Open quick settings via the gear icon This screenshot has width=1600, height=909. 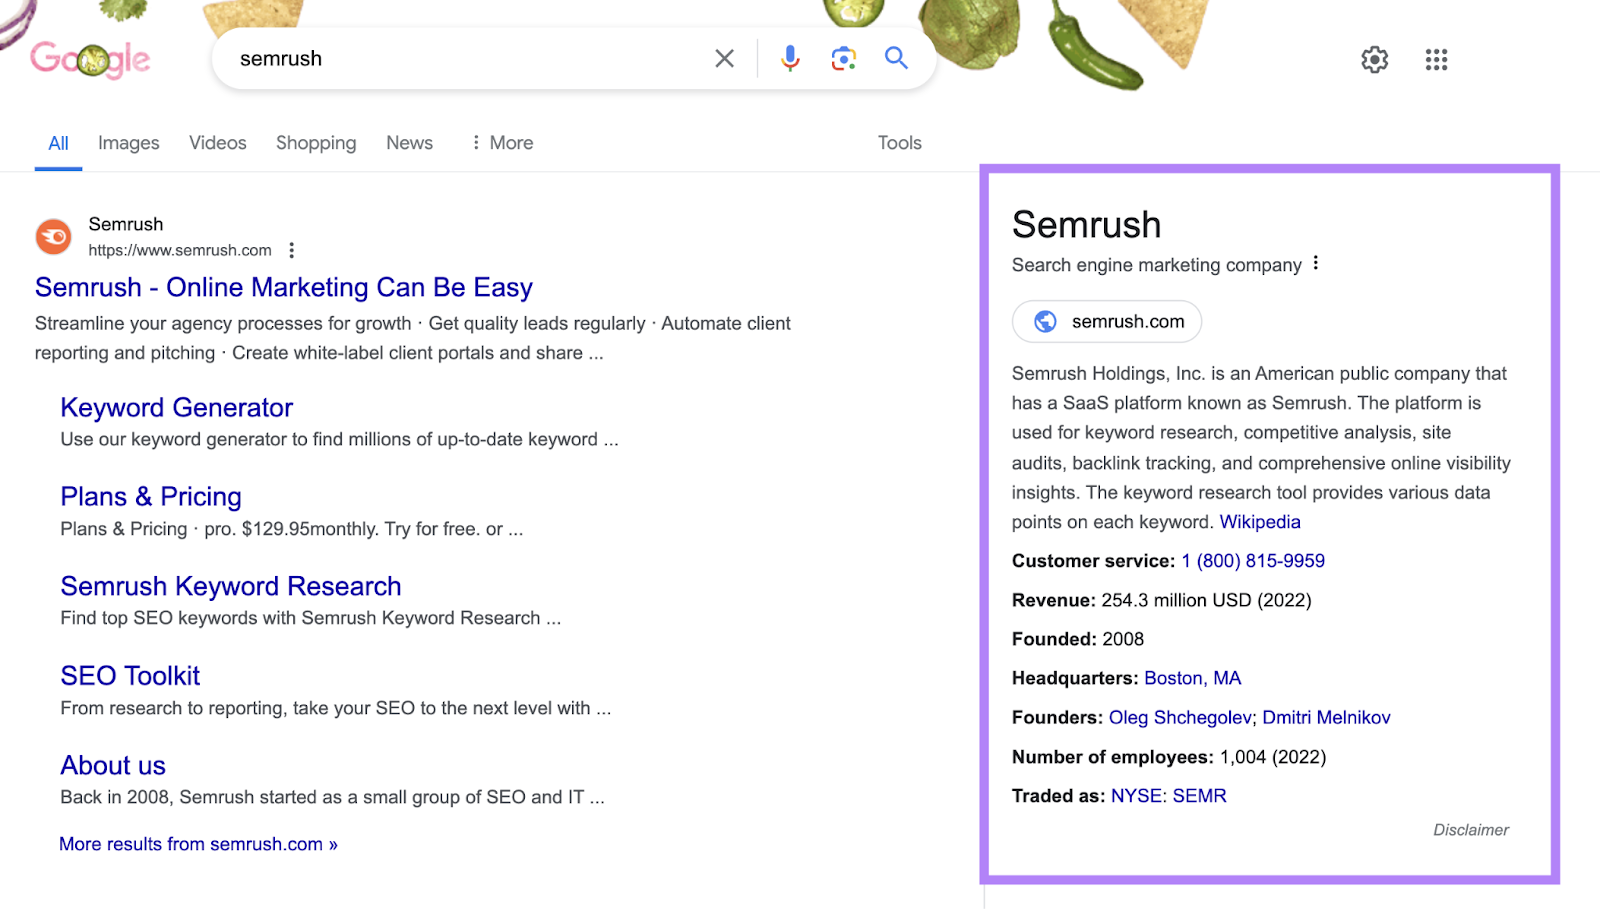[x=1374, y=60]
